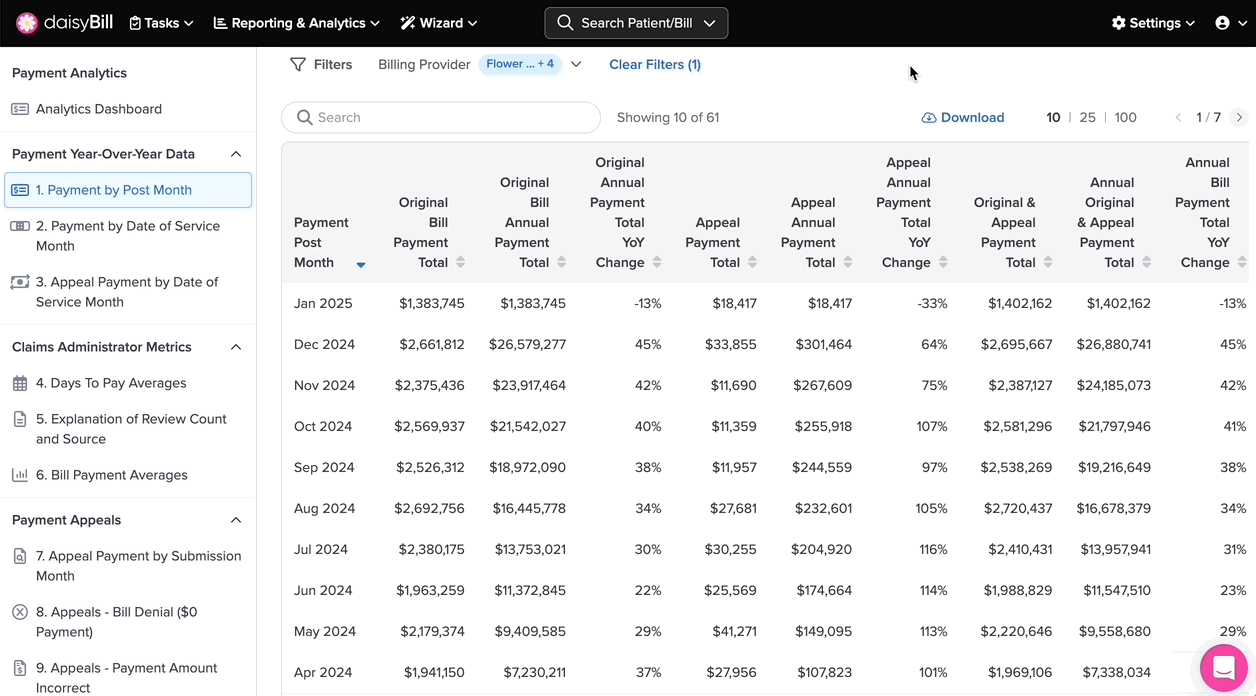Collapse the Payment Year-Over-Year Data section
1256x696 pixels.
[x=236, y=154]
